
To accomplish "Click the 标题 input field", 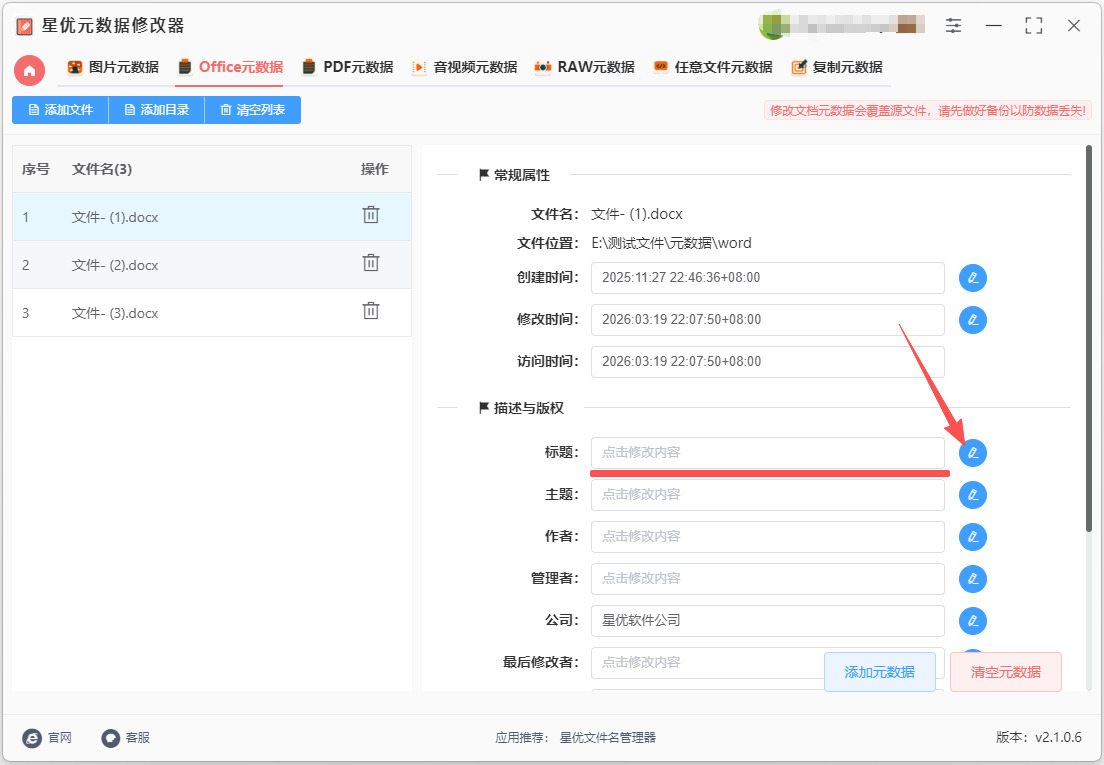I will [x=767, y=453].
